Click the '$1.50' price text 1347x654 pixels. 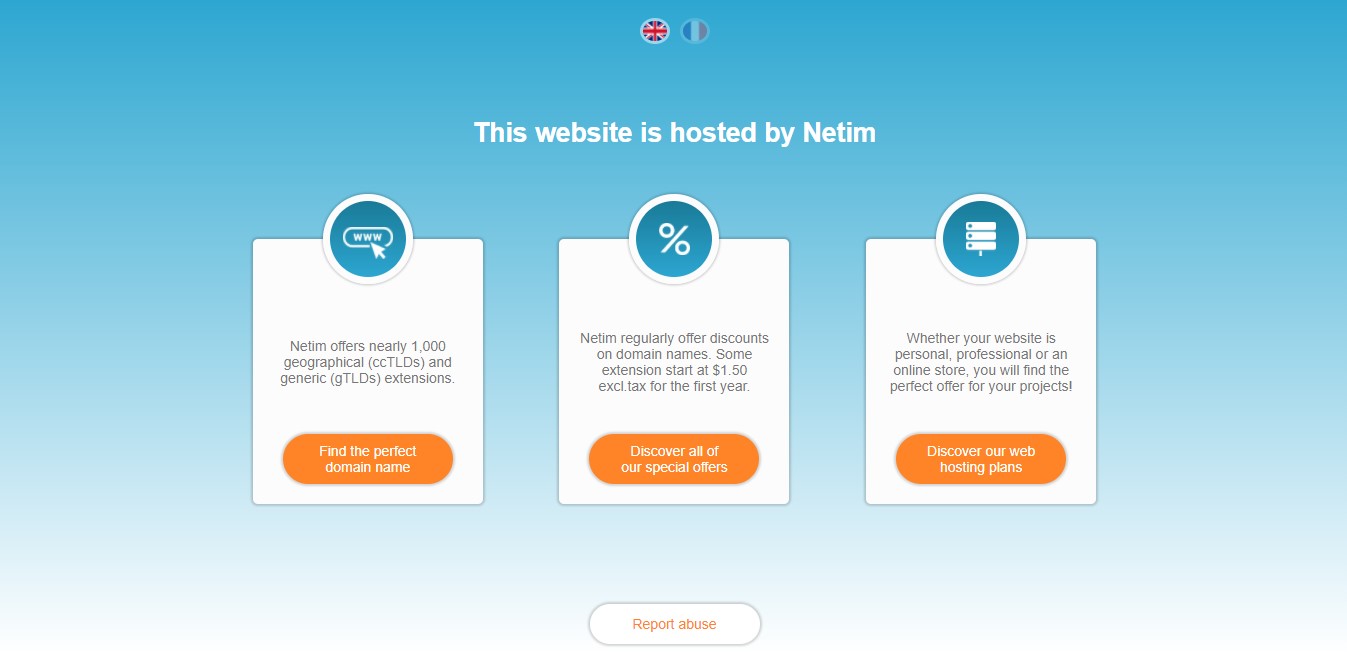(x=726, y=370)
